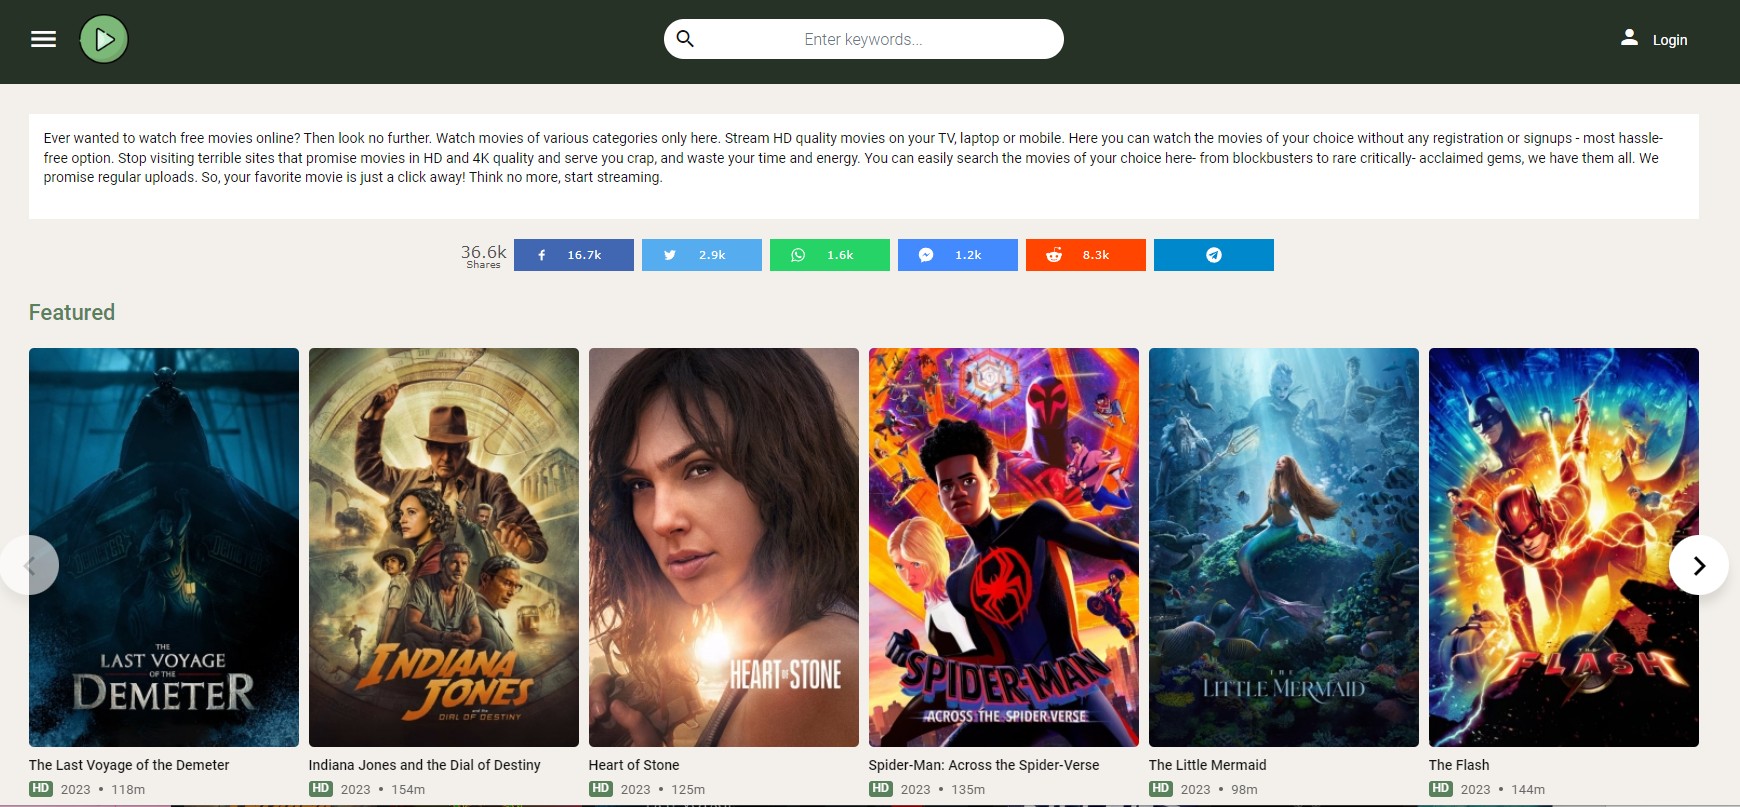This screenshot has height=807, width=1740.
Task: Share via WhatsApp button 1.6k
Action: [x=830, y=255]
